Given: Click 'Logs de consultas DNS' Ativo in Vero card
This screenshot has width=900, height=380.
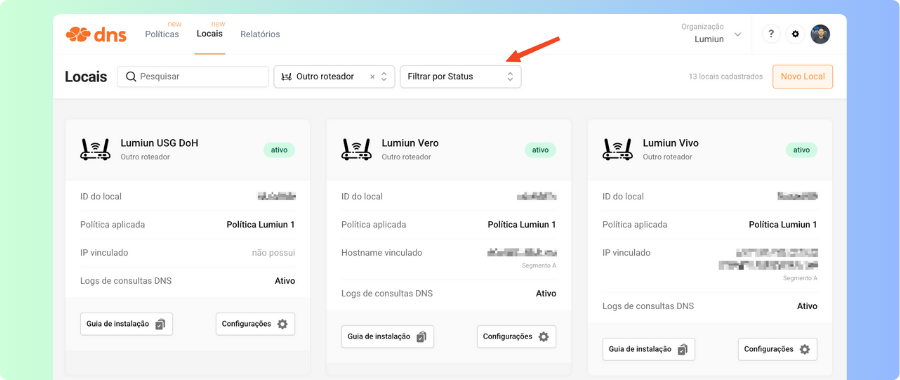Looking at the screenshot, I should (546, 293).
